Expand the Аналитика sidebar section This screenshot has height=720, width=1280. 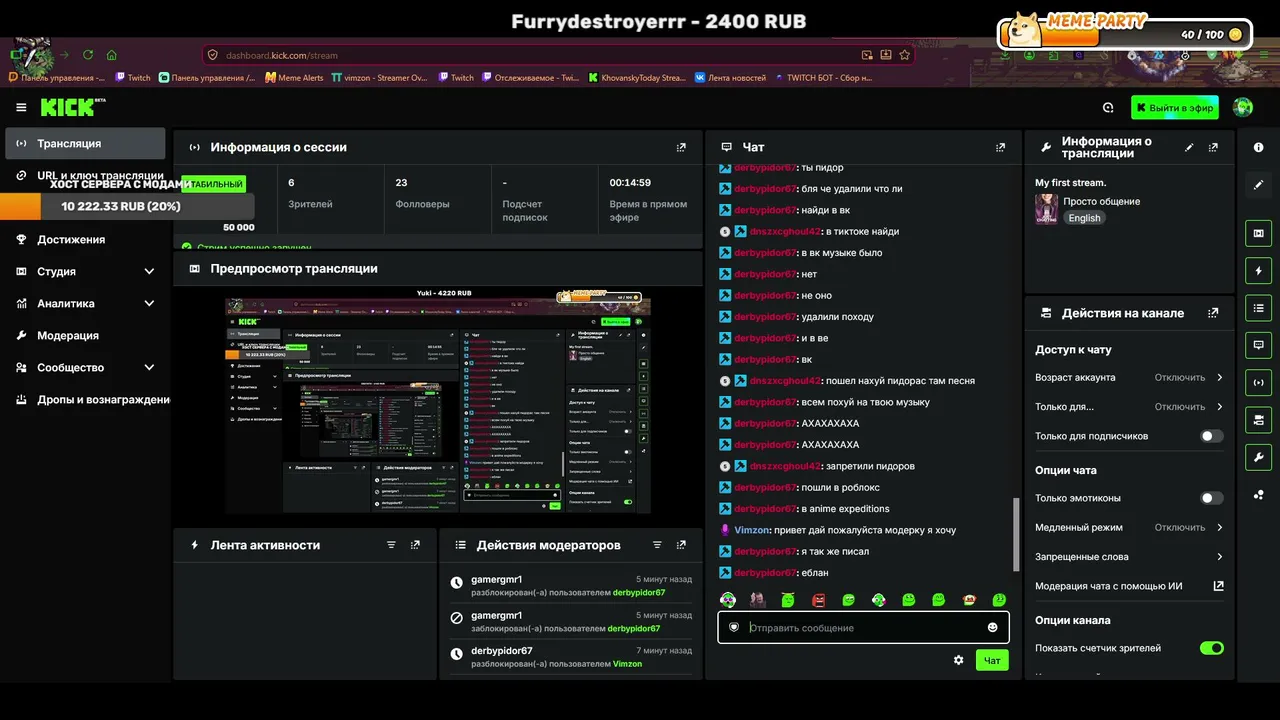(85, 303)
